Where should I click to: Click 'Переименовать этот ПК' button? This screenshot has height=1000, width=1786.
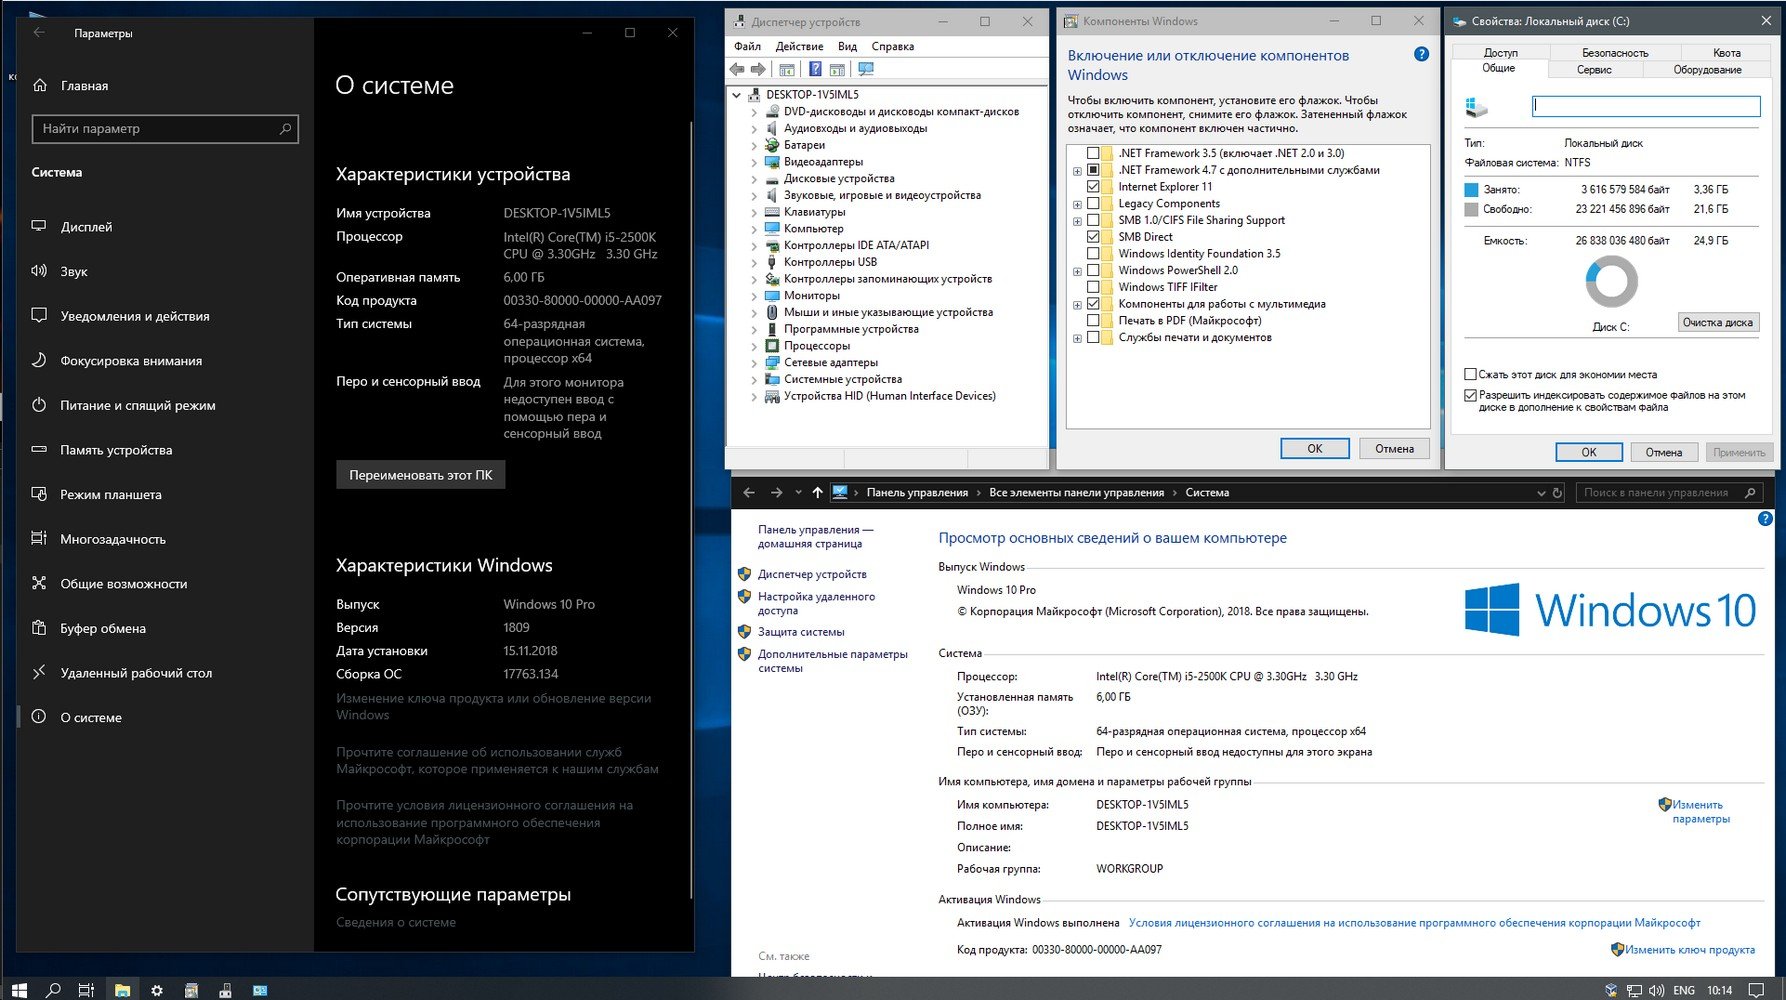pos(421,475)
